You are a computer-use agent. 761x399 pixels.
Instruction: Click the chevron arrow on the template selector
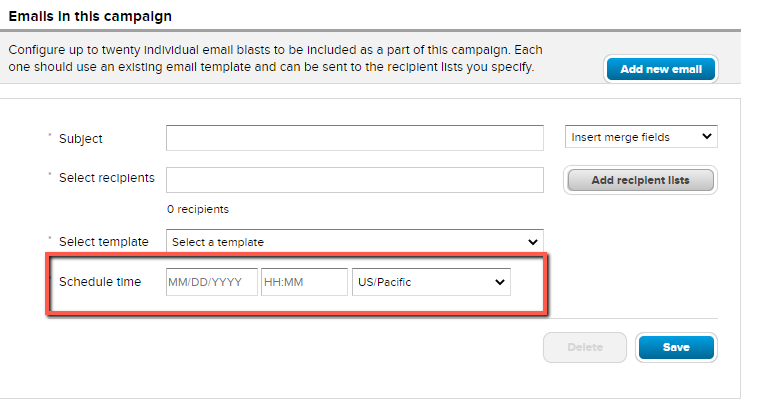(533, 242)
